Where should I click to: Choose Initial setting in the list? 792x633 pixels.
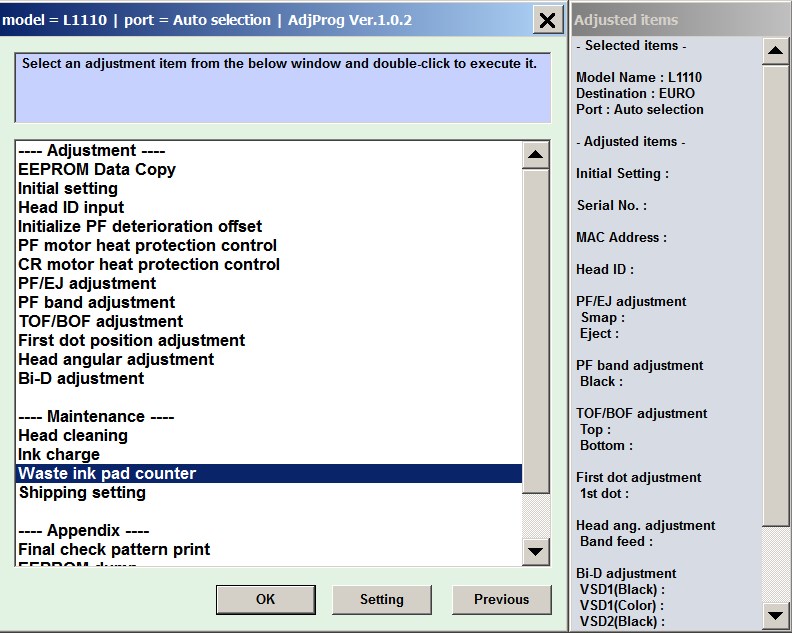[x=68, y=188]
